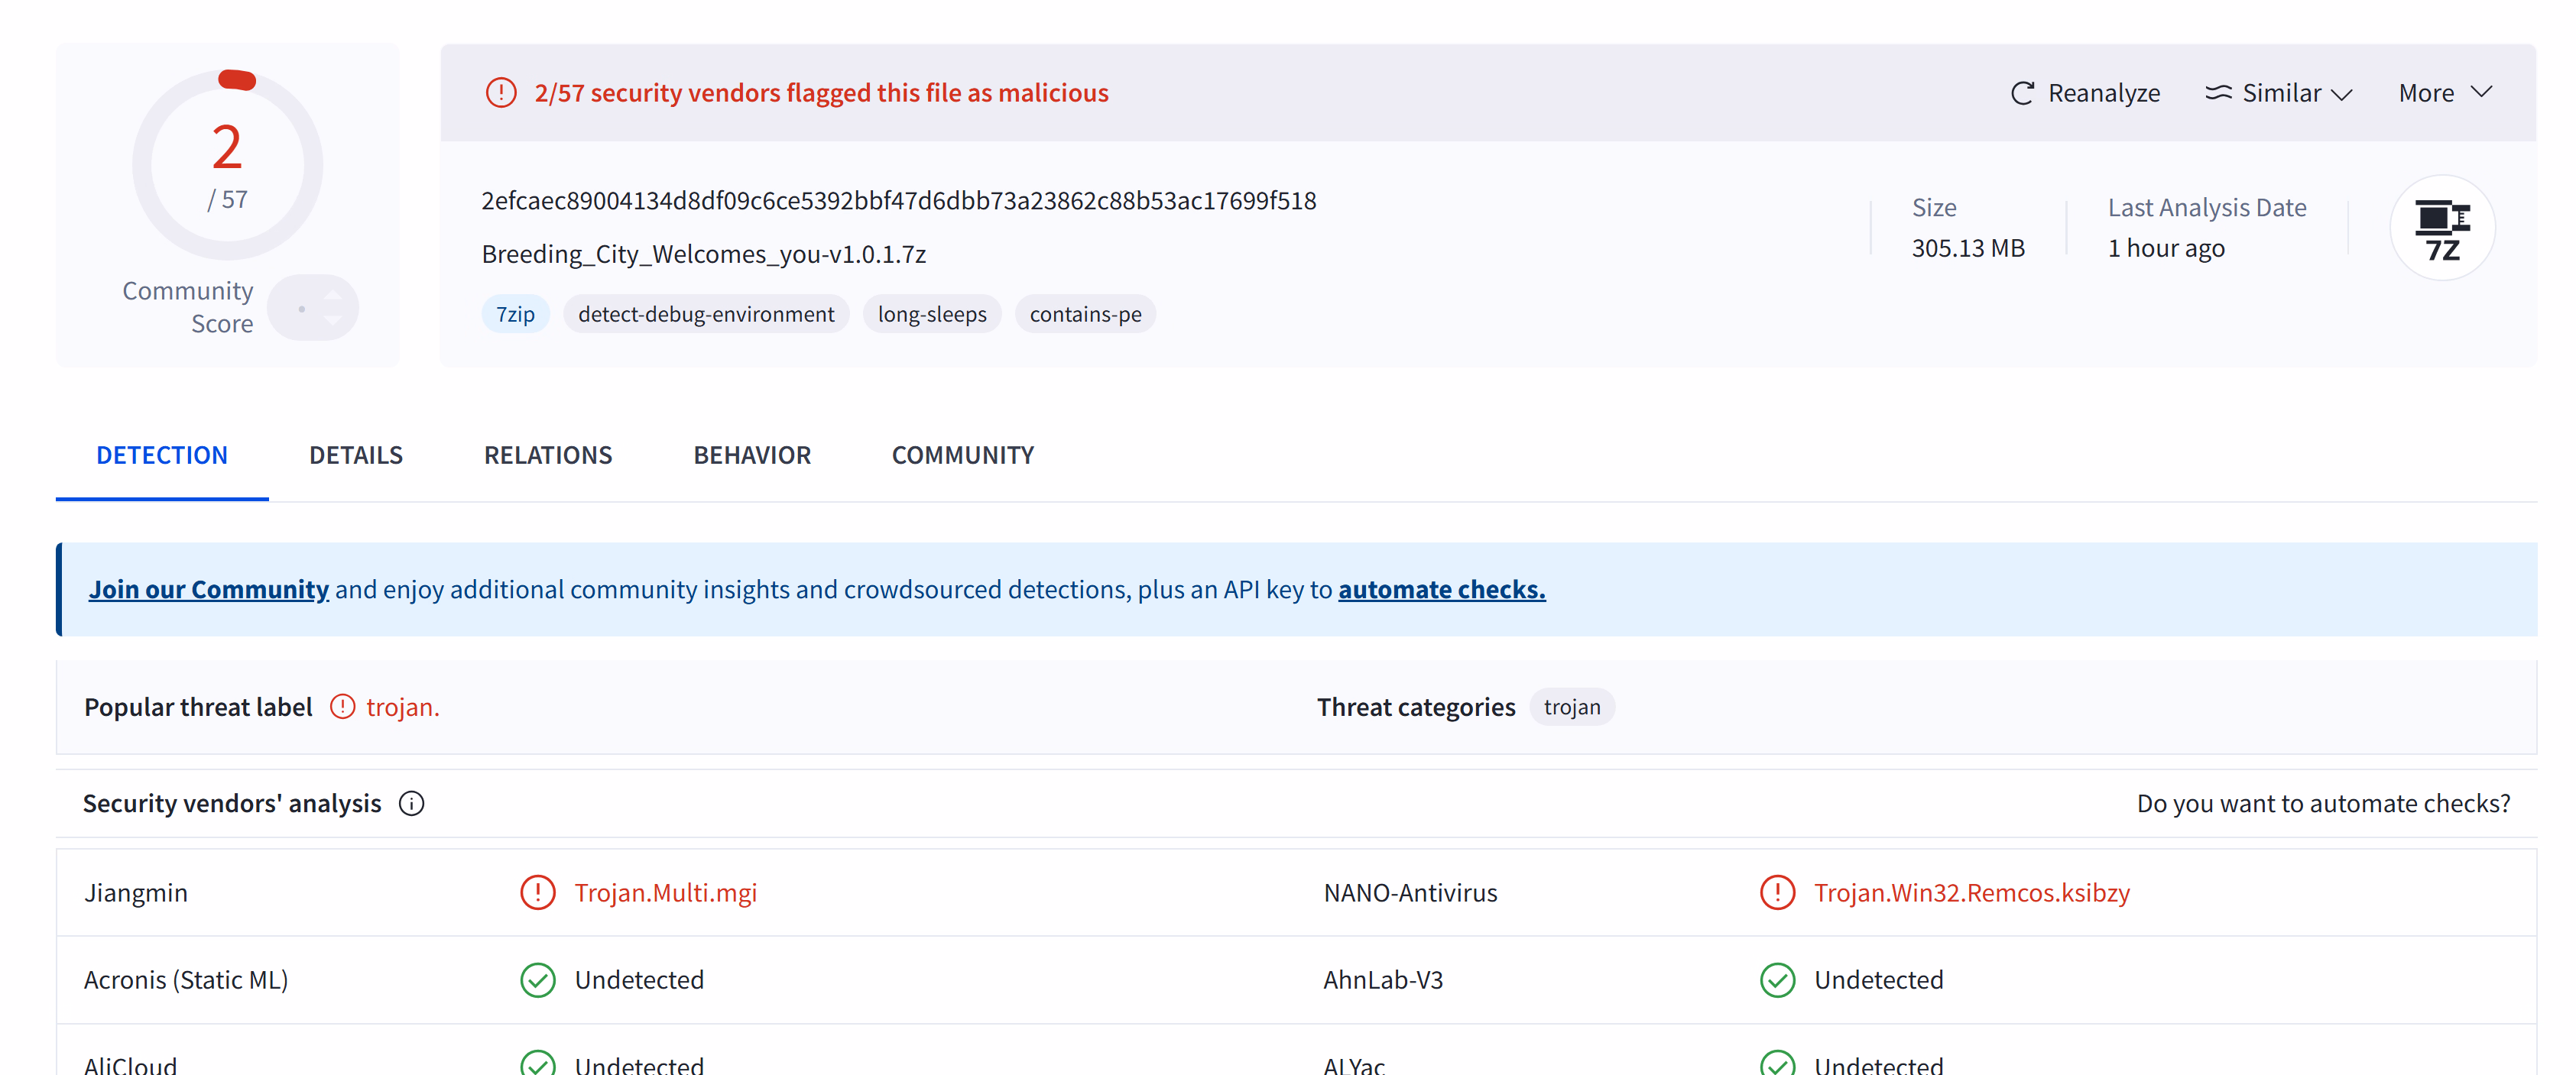Click the alert icon beside Trojan.Win32.Remcos.ksibzy
The image size is (2576, 1075).
click(1777, 892)
